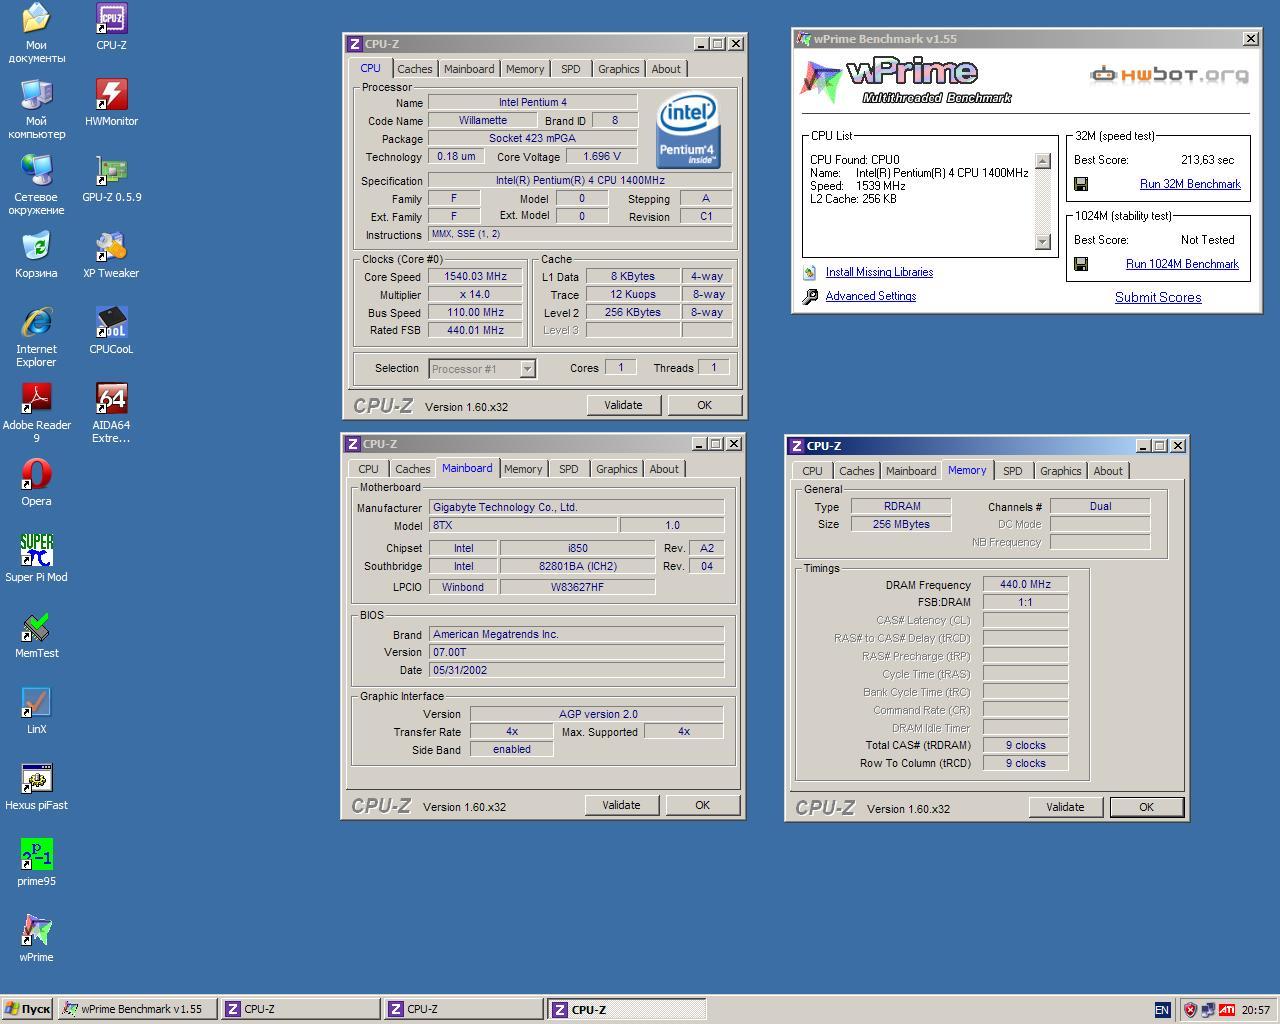Launch GPU-Z 0.5.9 shortcut

click(x=111, y=178)
